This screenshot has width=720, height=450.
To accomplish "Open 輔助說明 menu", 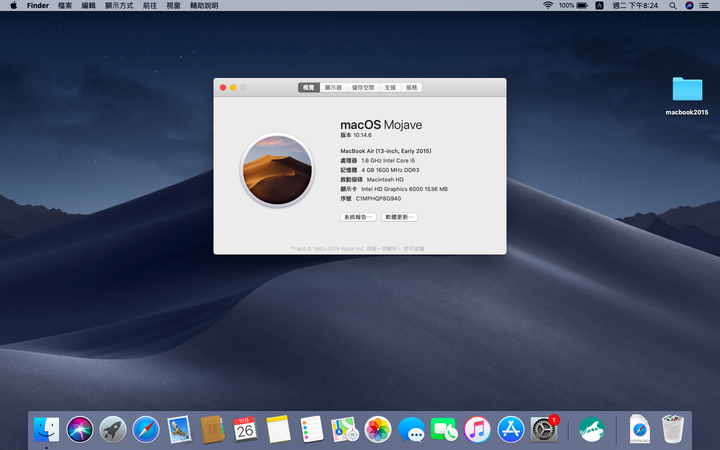I will pos(204,6).
